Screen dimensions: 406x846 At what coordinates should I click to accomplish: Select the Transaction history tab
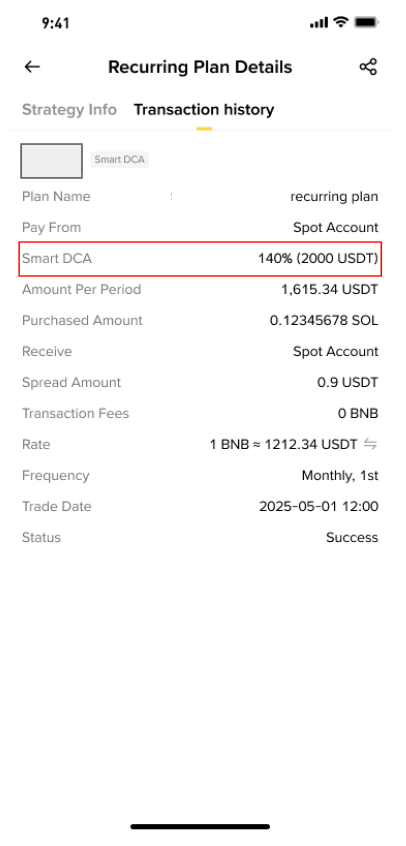[x=204, y=110]
